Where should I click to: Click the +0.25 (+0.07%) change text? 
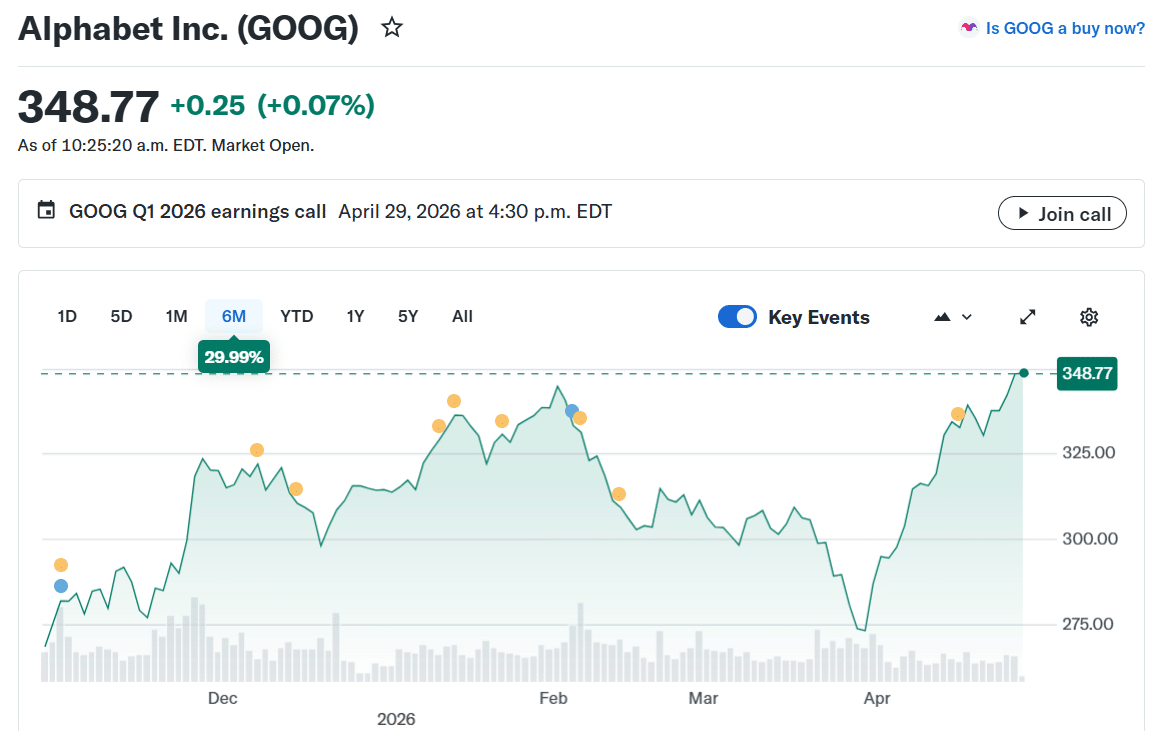coord(273,106)
